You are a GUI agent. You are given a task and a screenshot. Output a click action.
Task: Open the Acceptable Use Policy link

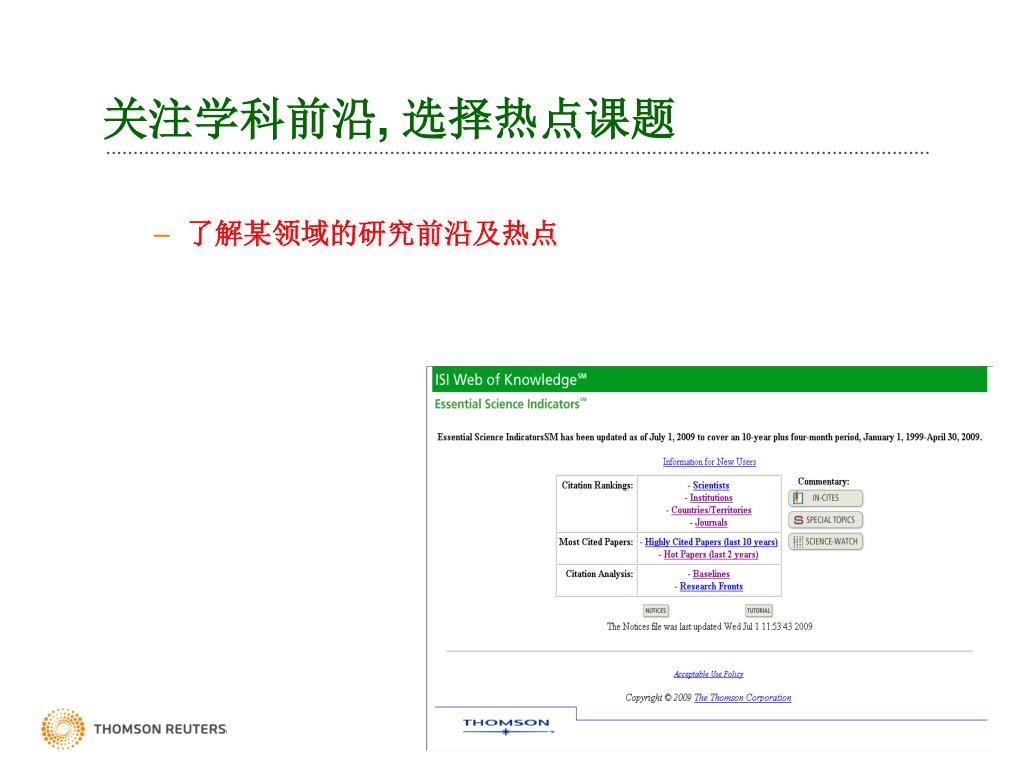pos(709,674)
